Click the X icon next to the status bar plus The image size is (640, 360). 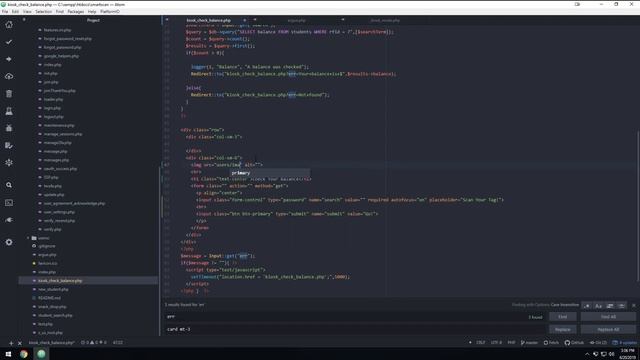[20, 343]
